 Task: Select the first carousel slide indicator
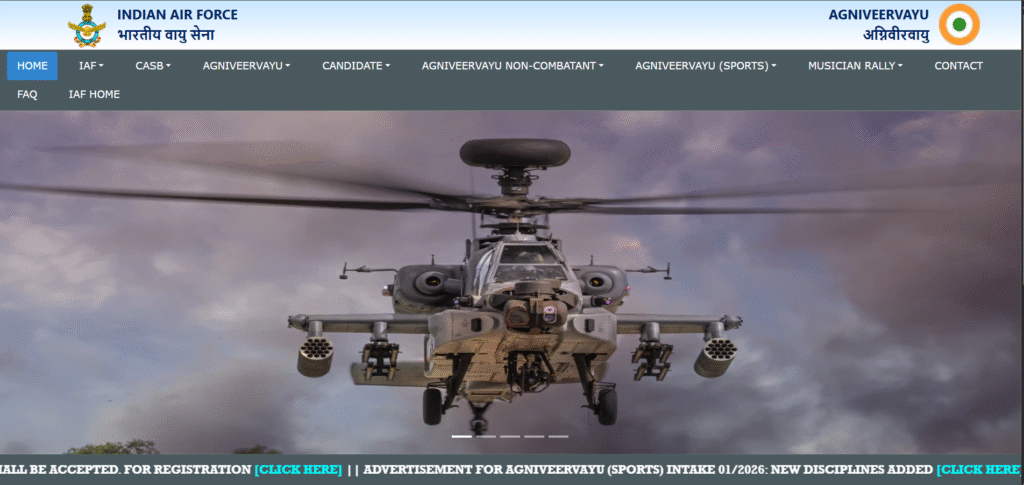pos(462,437)
